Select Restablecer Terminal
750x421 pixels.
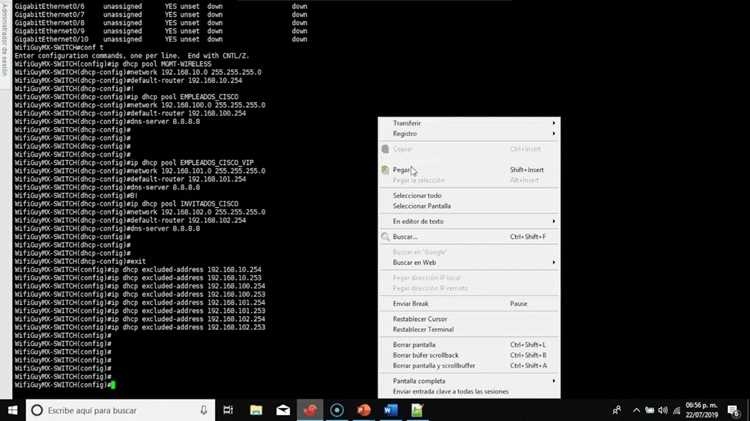click(469, 330)
